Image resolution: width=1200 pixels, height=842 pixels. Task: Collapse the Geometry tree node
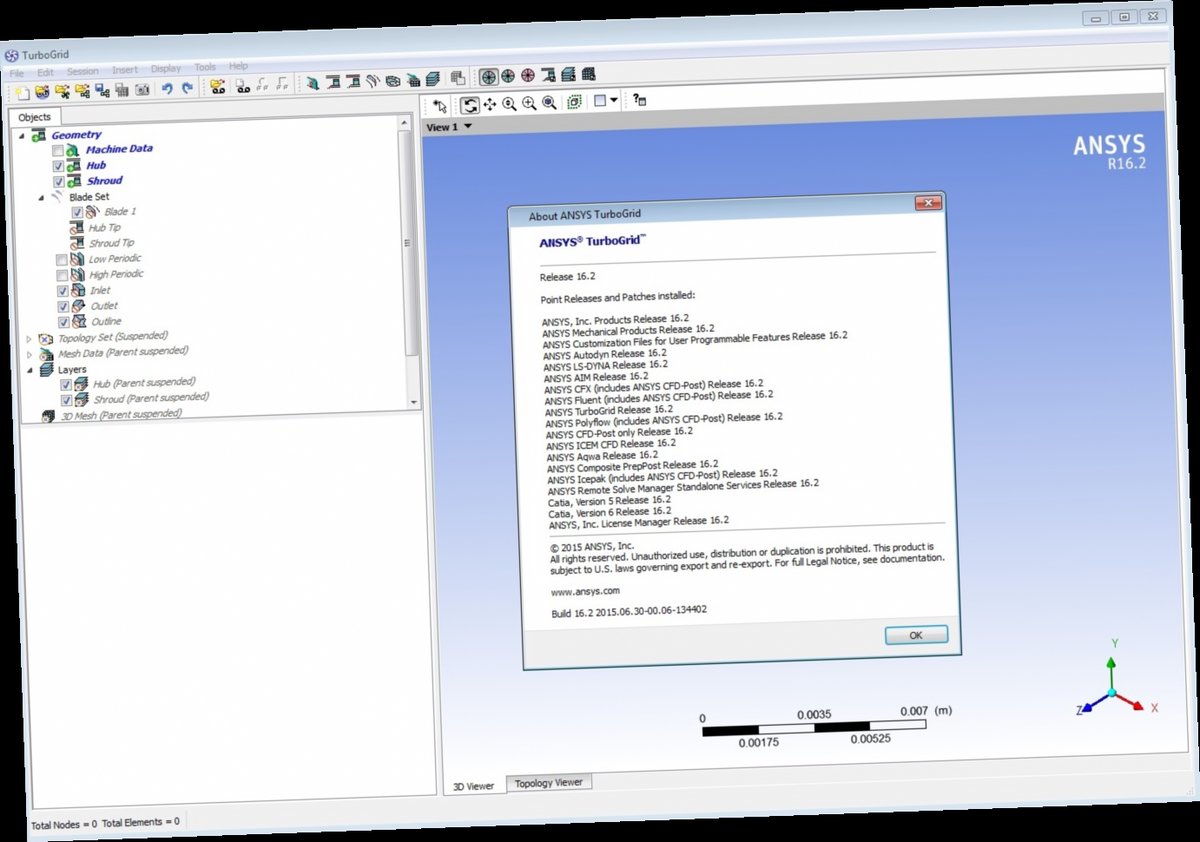pyautogui.click(x=22, y=135)
